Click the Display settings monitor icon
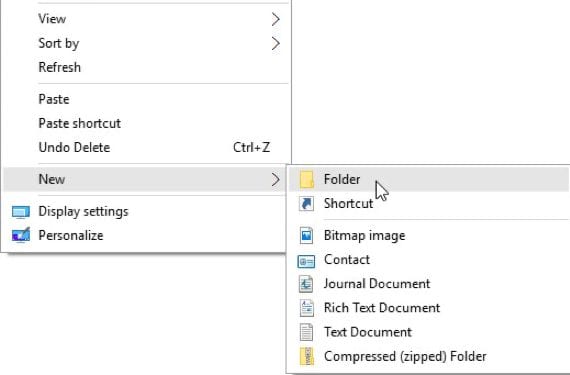 pyautogui.click(x=21, y=212)
